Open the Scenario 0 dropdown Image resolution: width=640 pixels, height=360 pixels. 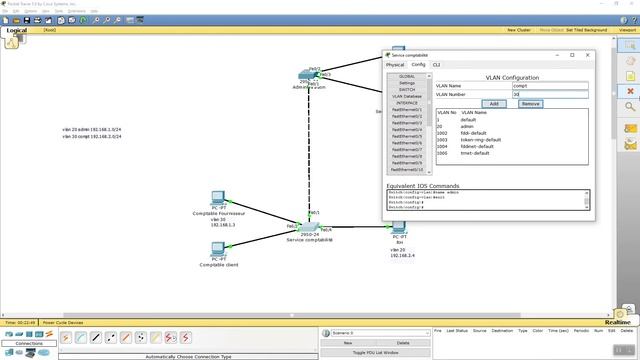(x=380, y=333)
